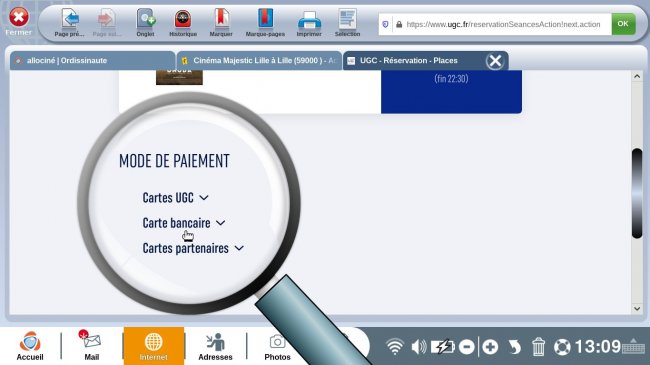Image resolution: width=650 pixels, height=365 pixels.
Task: Click the film poster thumbnail
Action: tap(179, 77)
